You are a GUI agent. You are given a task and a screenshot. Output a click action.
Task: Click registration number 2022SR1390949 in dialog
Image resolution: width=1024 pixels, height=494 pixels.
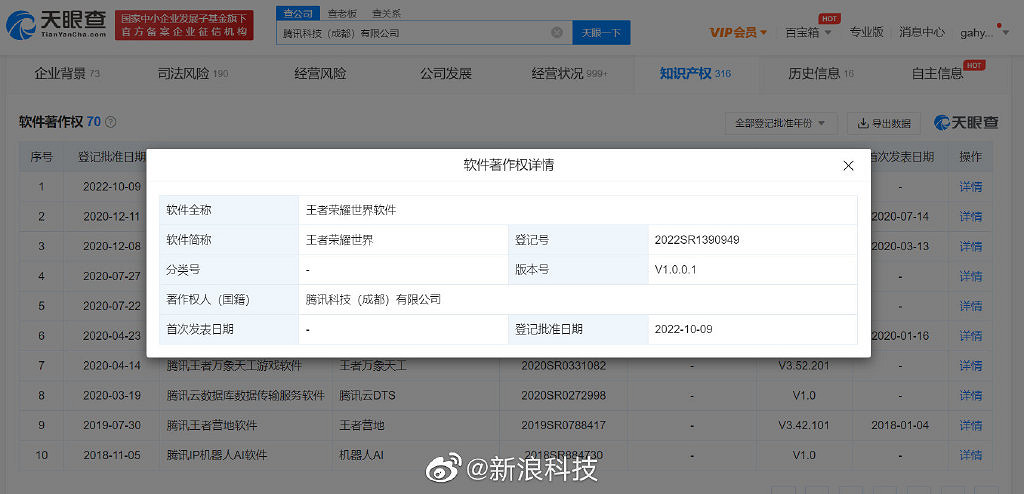(x=697, y=240)
